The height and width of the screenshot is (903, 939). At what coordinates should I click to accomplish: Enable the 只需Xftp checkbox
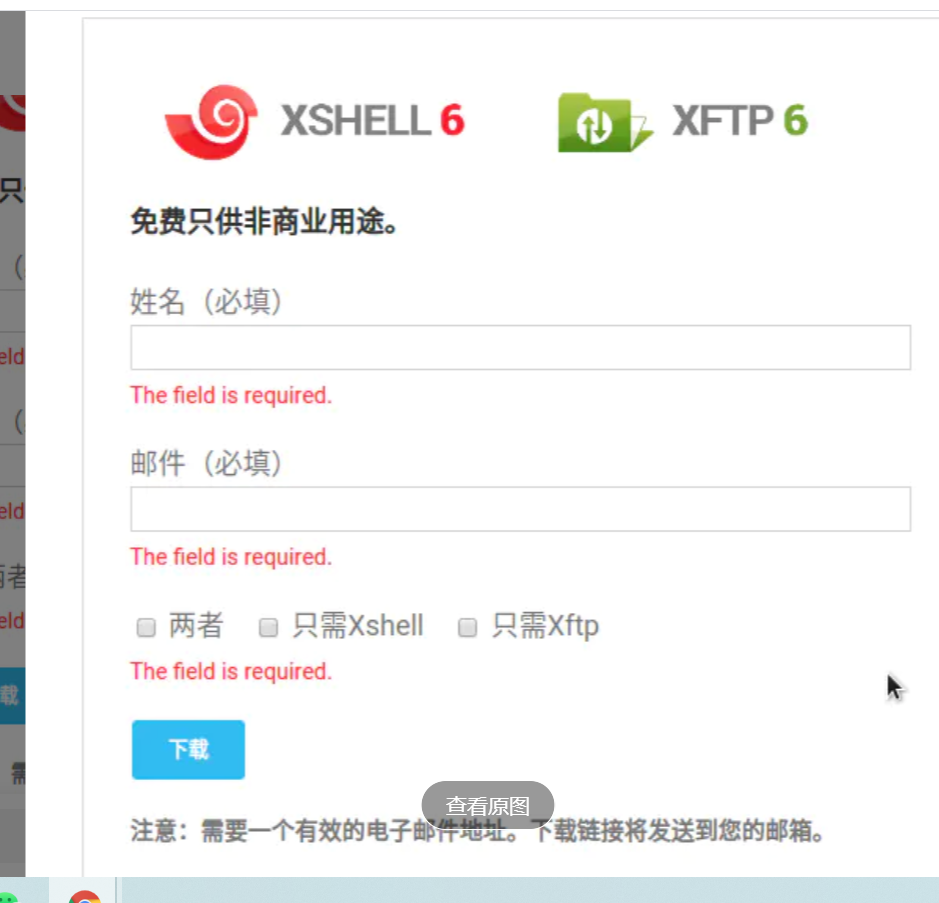467,628
